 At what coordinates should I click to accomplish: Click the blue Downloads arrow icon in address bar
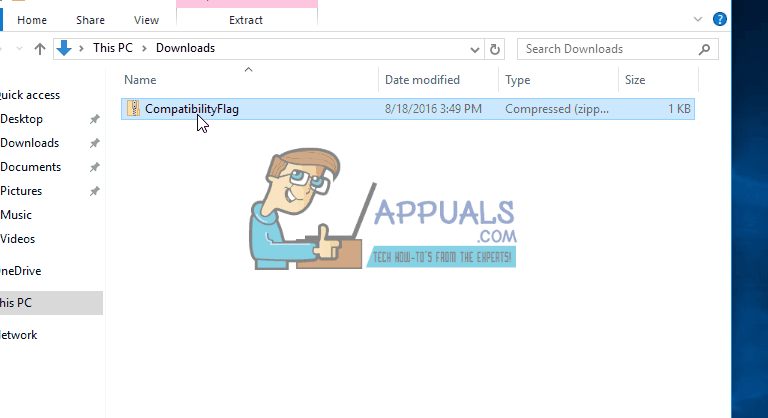(x=64, y=48)
